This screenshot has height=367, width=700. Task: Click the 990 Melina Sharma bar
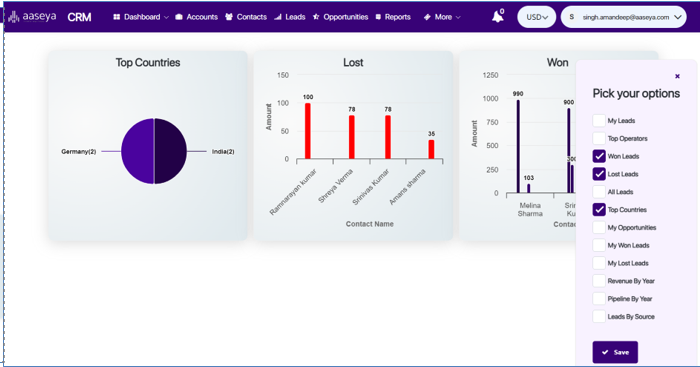pyautogui.click(x=518, y=146)
